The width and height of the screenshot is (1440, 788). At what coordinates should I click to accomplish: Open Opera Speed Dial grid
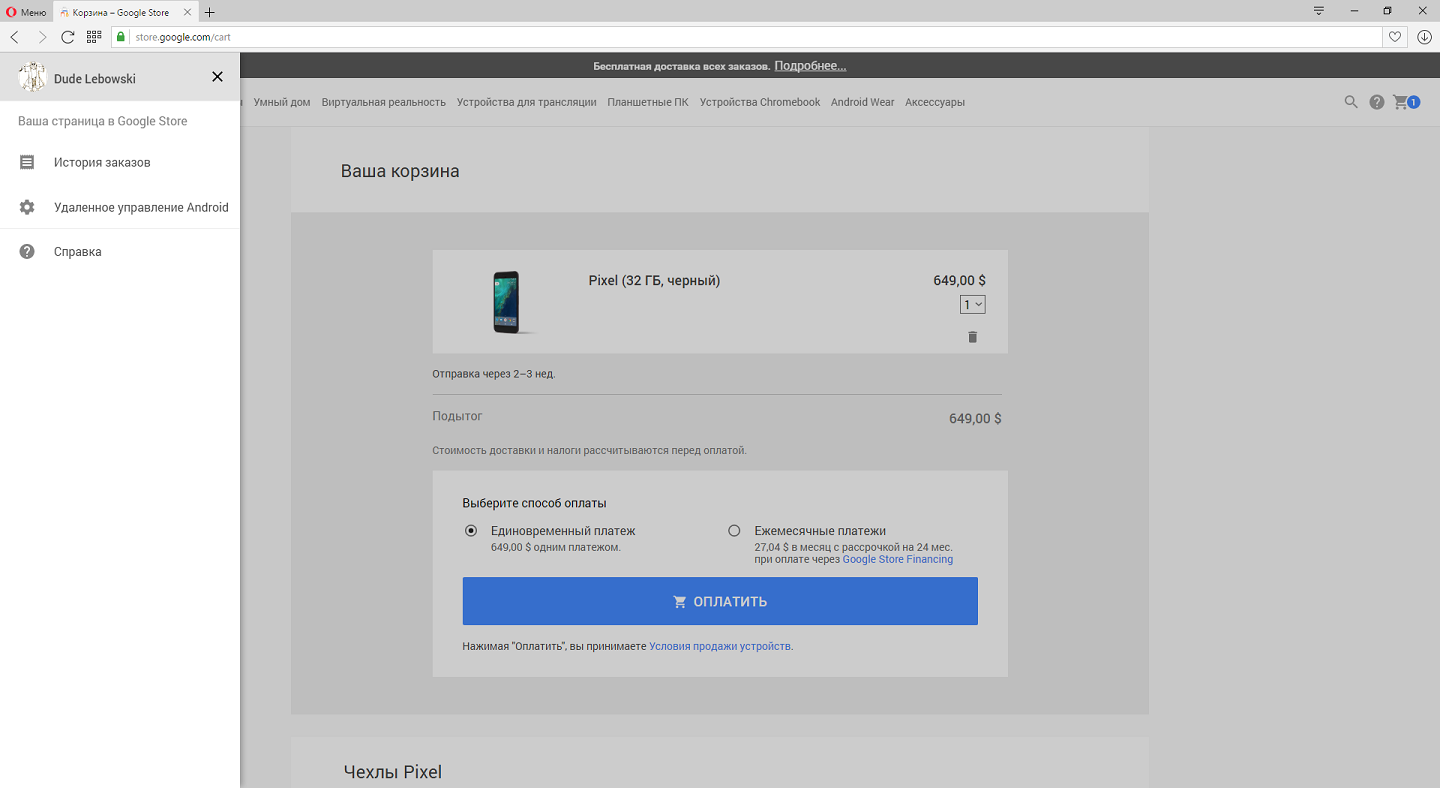point(94,37)
